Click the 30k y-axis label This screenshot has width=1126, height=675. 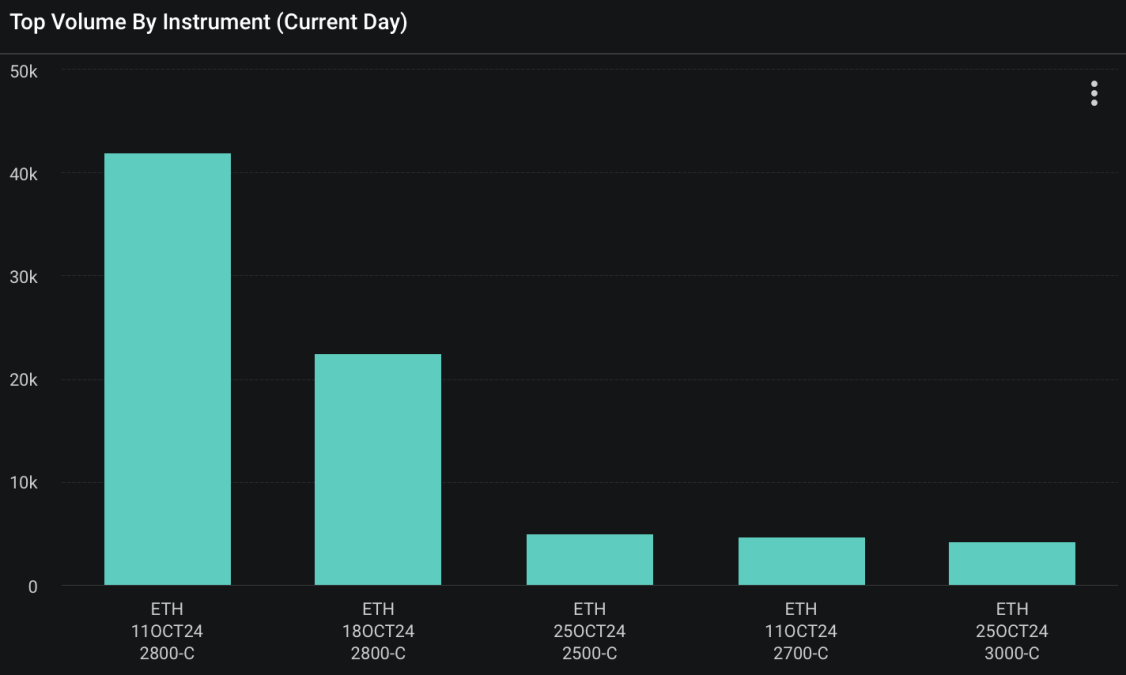(x=23, y=277)
